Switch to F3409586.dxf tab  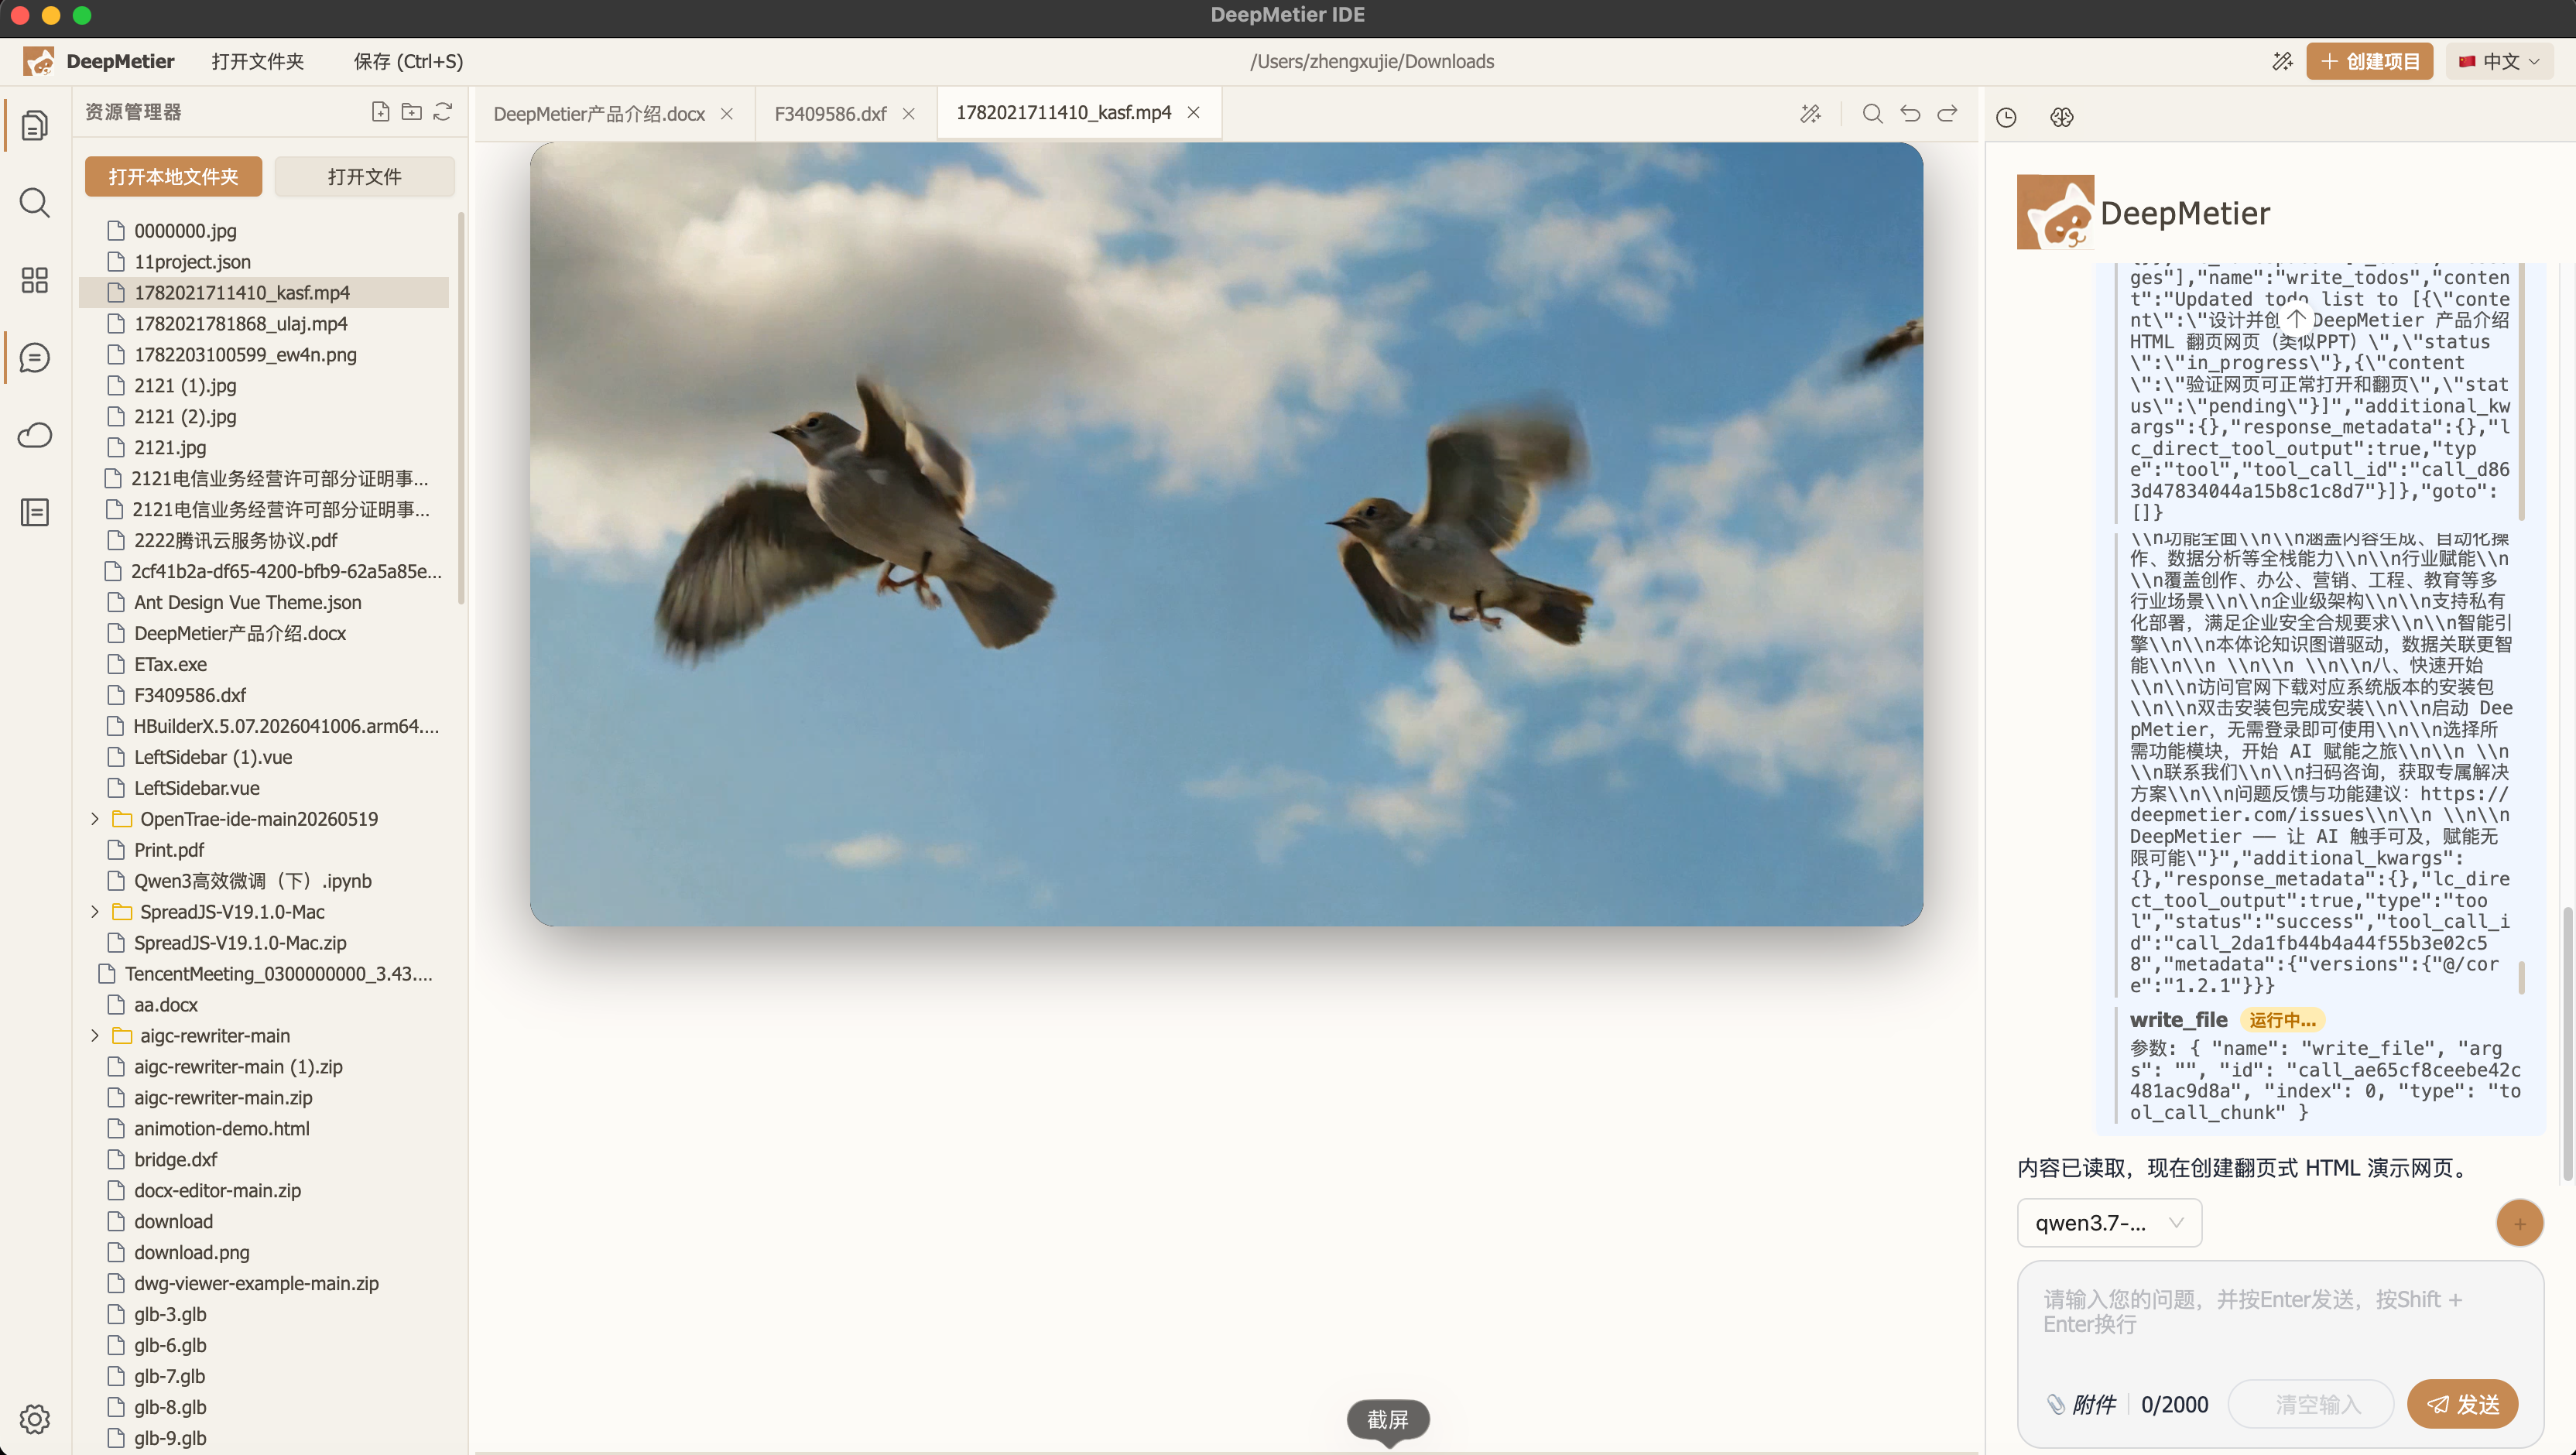(830, 114)
